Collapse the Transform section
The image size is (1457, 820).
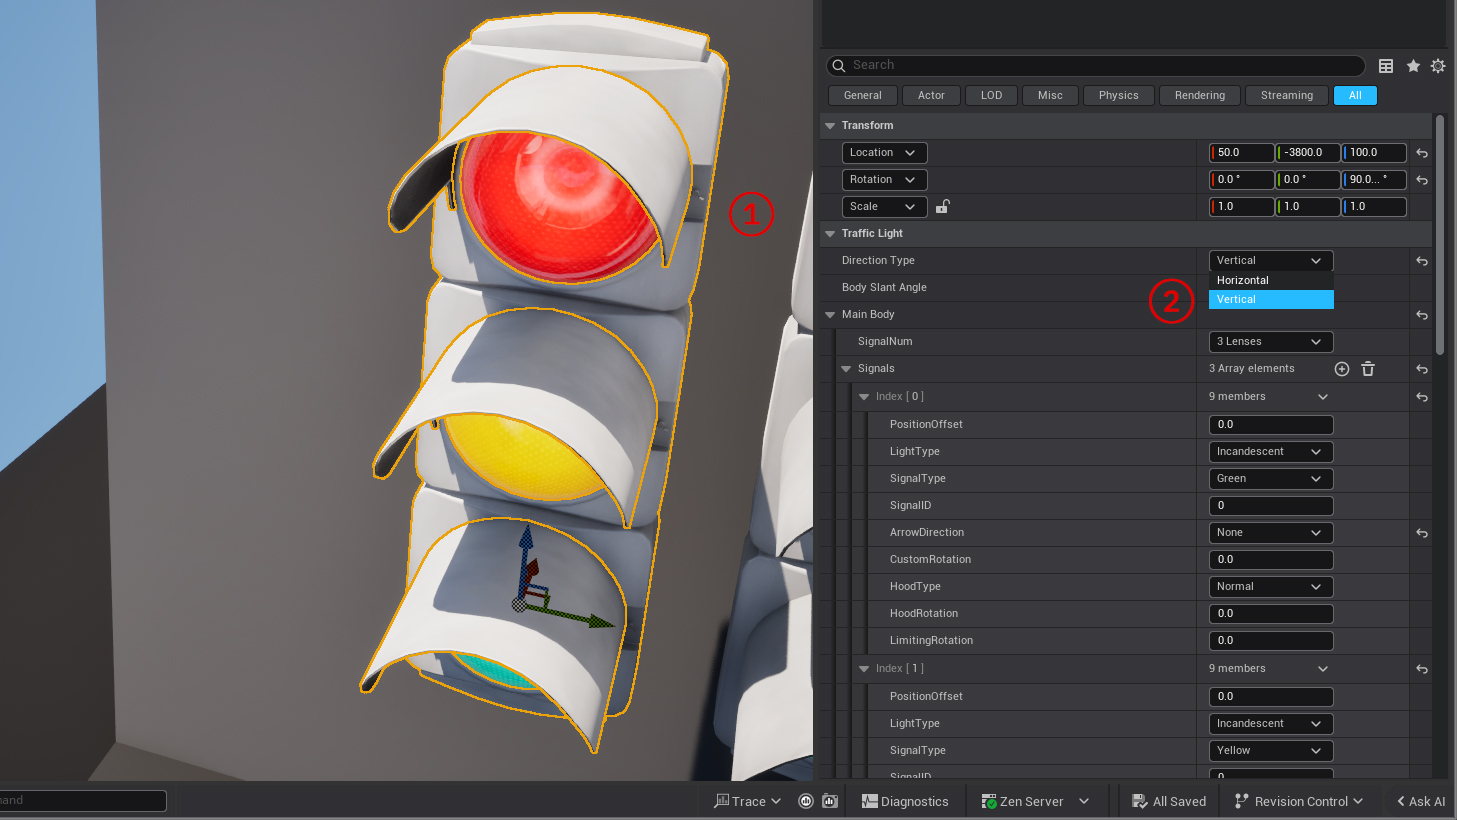pyautogui.click(x=830, y=126)
